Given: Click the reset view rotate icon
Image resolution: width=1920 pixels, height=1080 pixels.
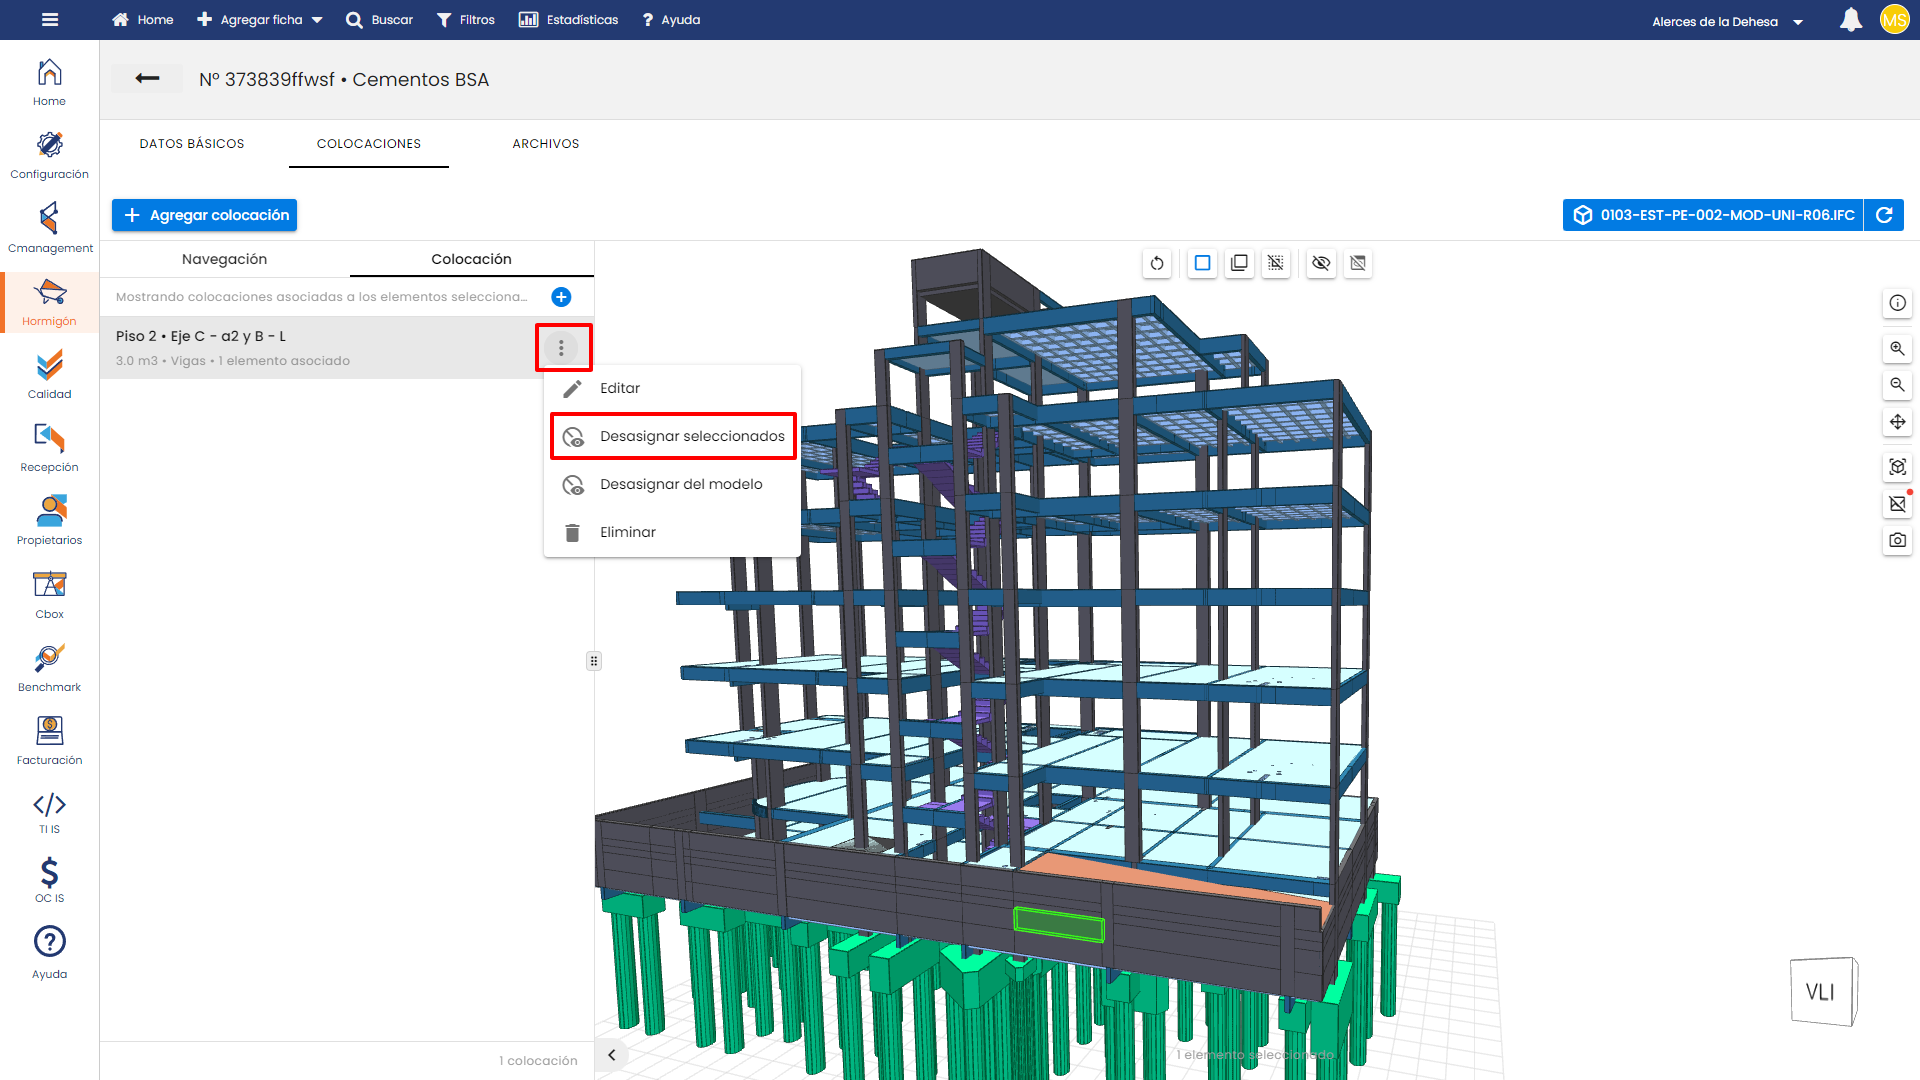Looking at the screenshot, I should coord(1157,263).
